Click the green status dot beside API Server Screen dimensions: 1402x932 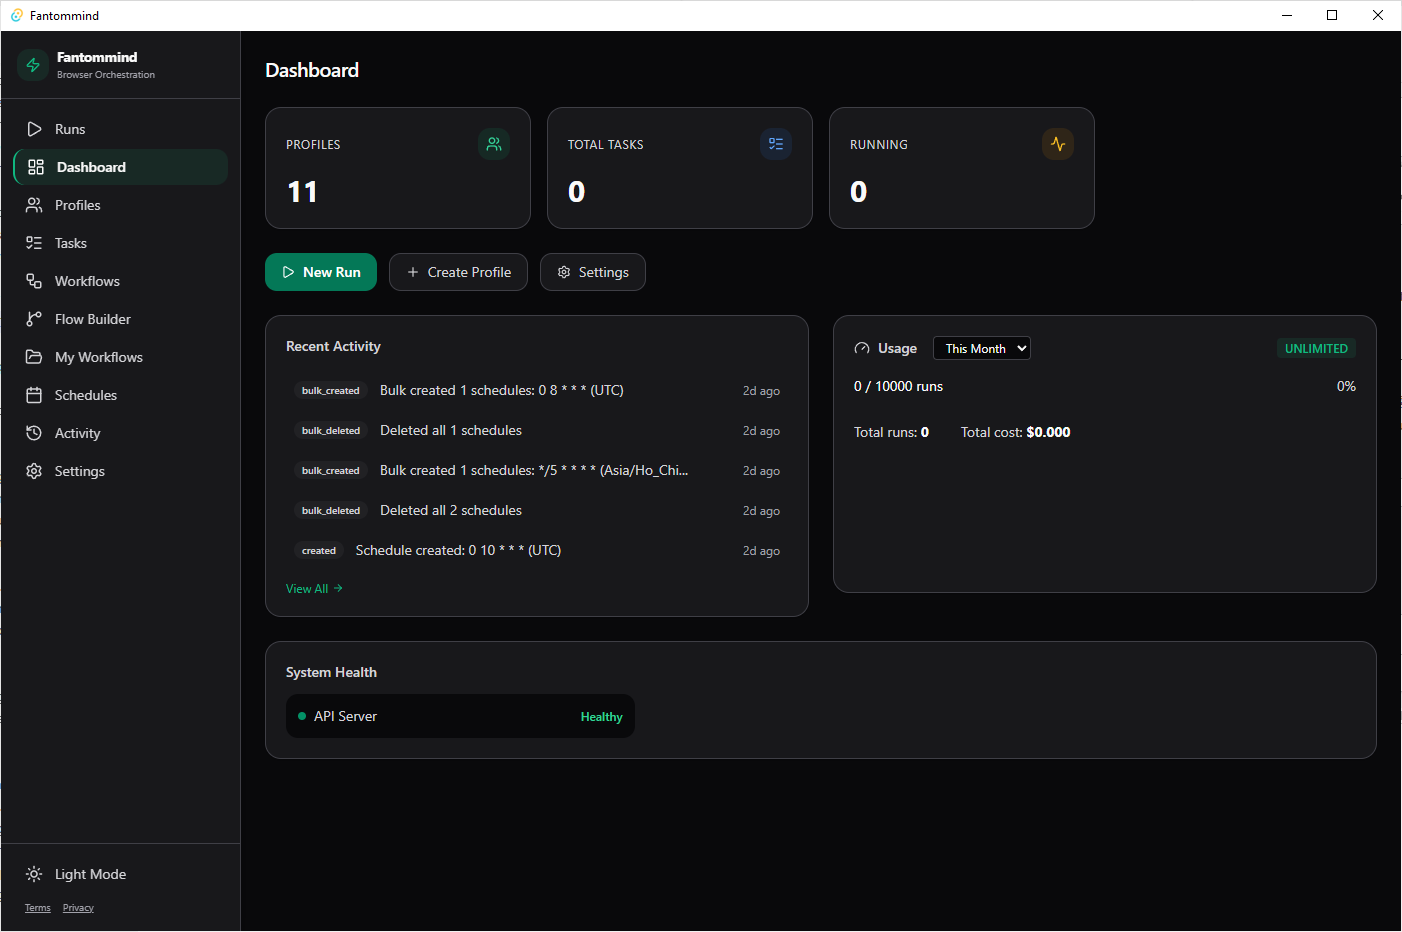click(x=302, y=716)
